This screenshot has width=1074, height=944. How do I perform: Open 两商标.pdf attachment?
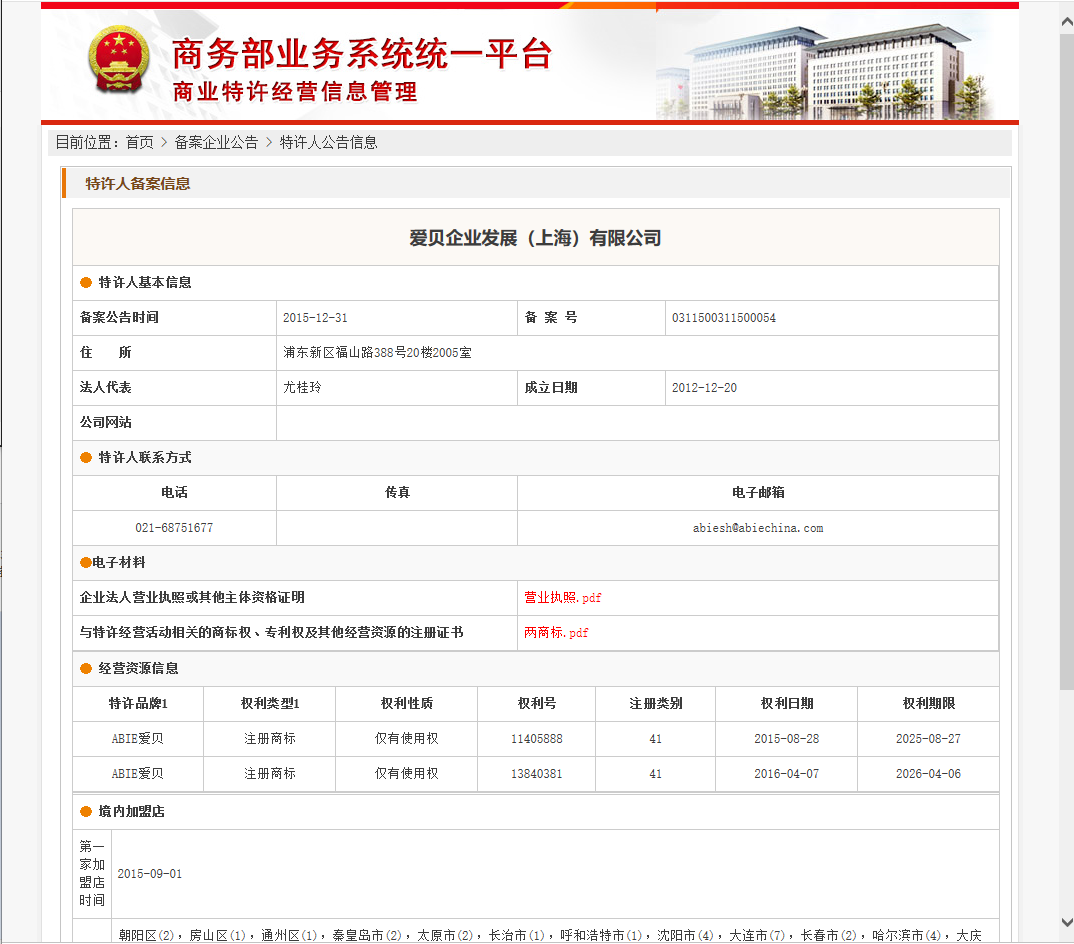coord(556,633)
